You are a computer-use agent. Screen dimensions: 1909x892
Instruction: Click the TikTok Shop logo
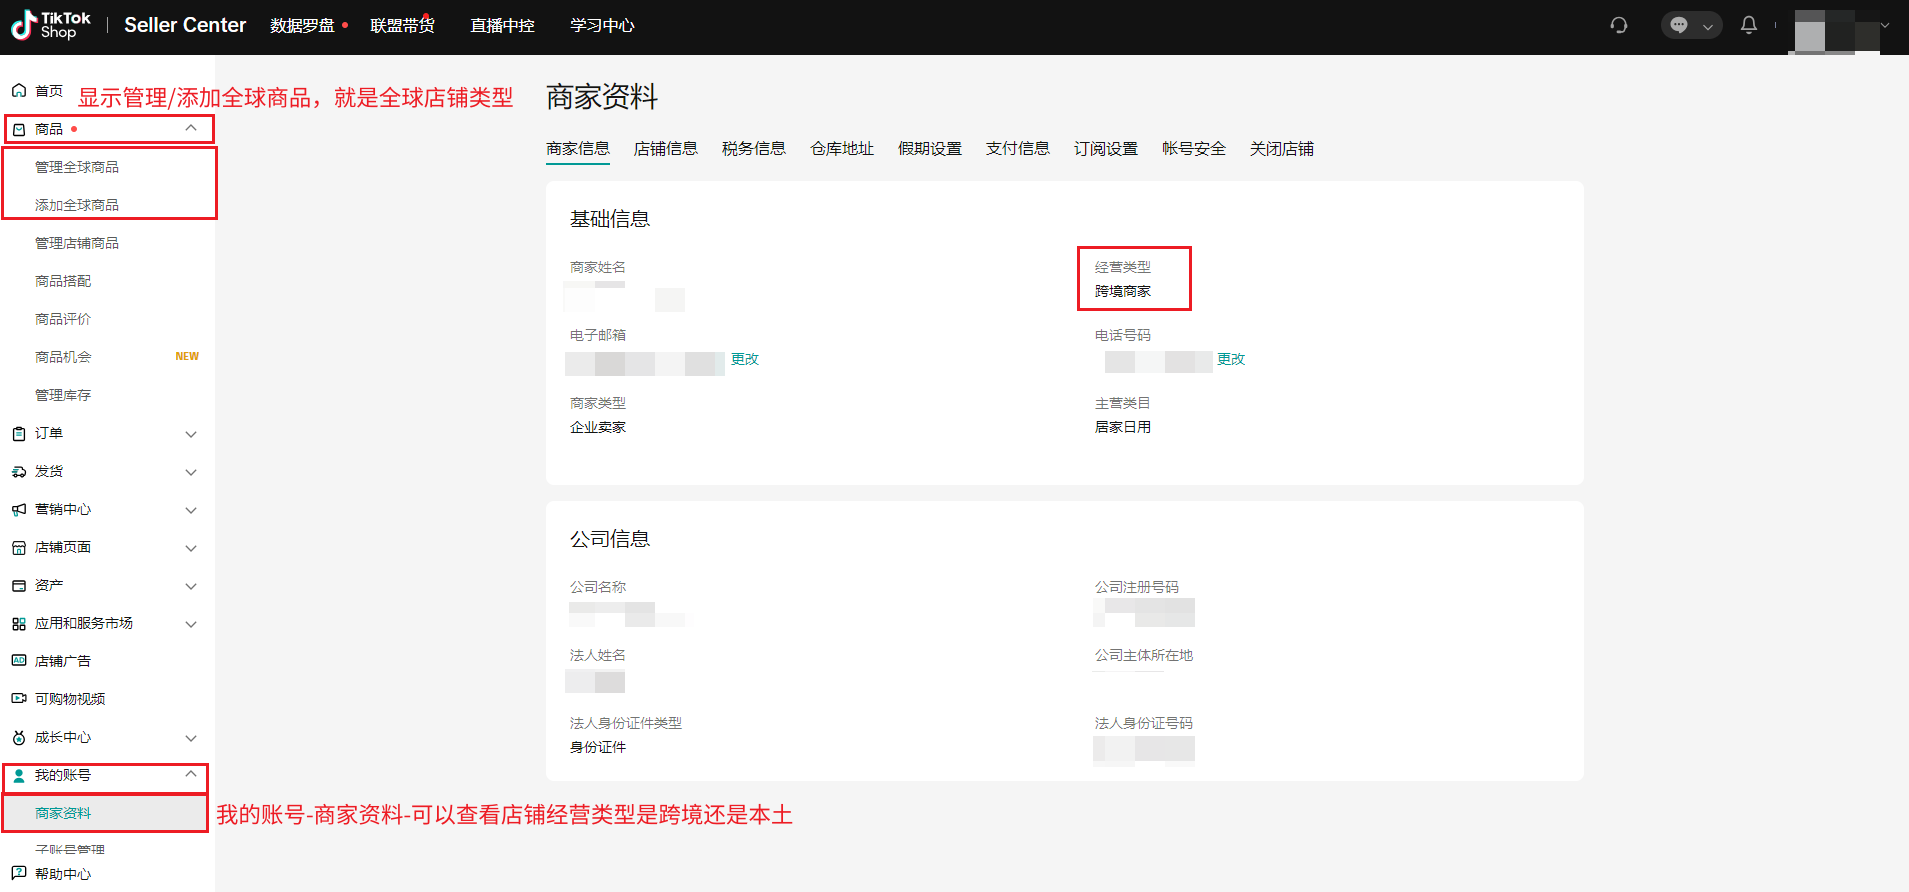click(x=50, y=25)
